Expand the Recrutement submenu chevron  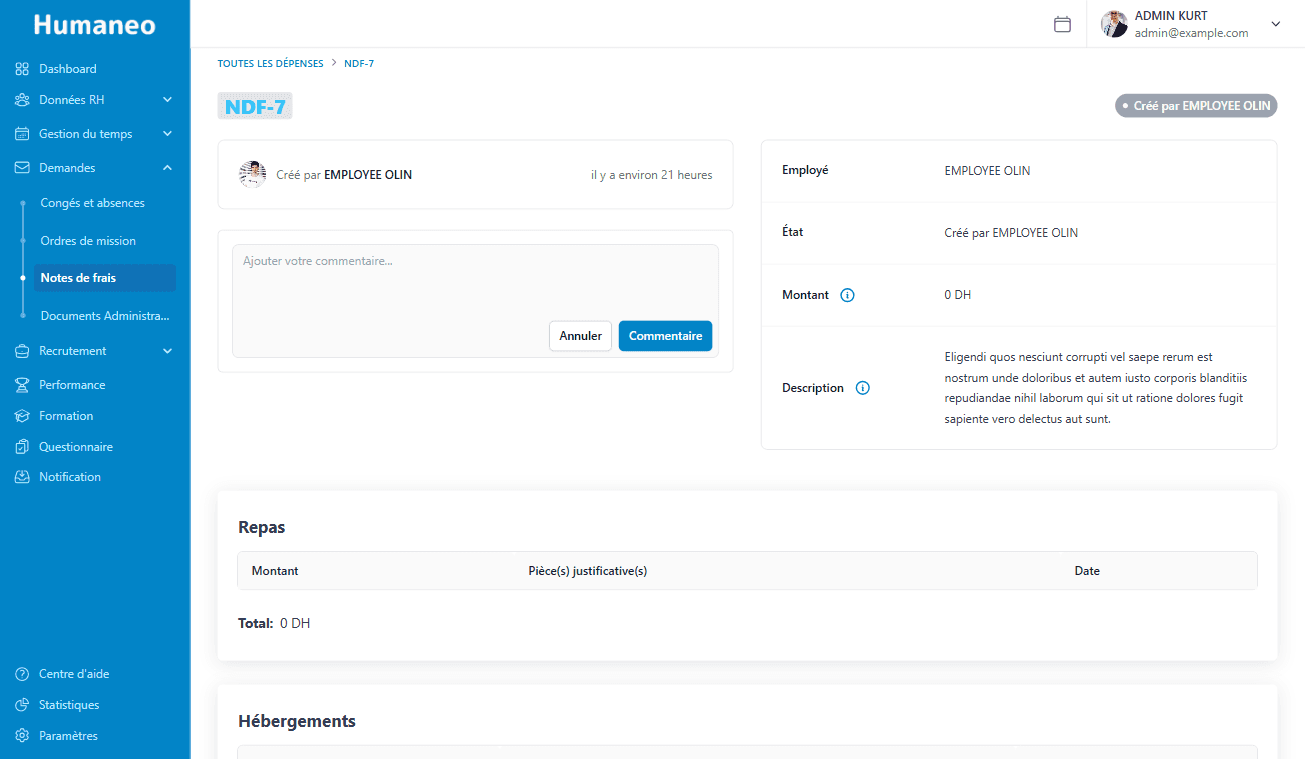[x=167, y=351]
